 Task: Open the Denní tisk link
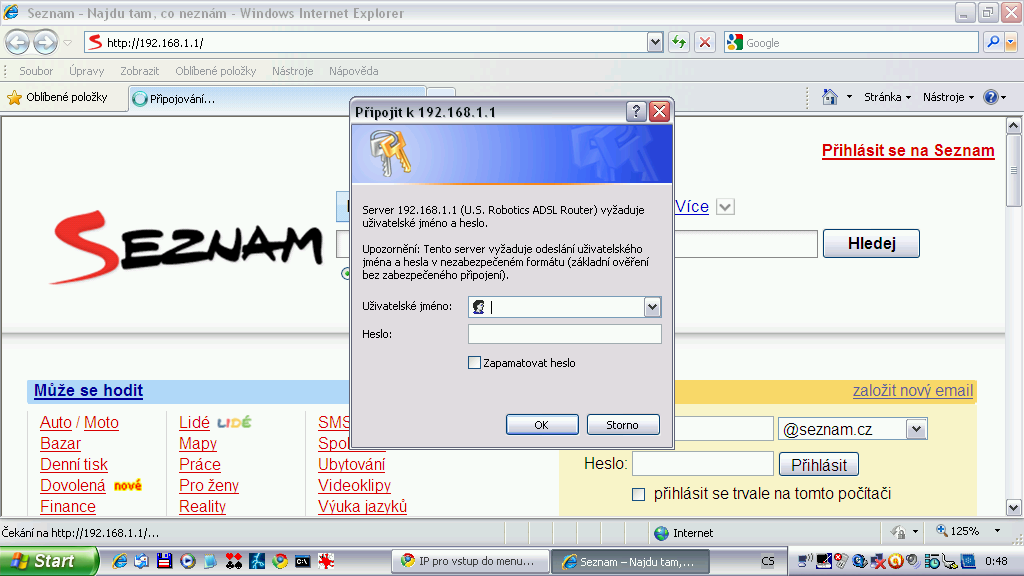pyautogui.click(x=74, y=464)
